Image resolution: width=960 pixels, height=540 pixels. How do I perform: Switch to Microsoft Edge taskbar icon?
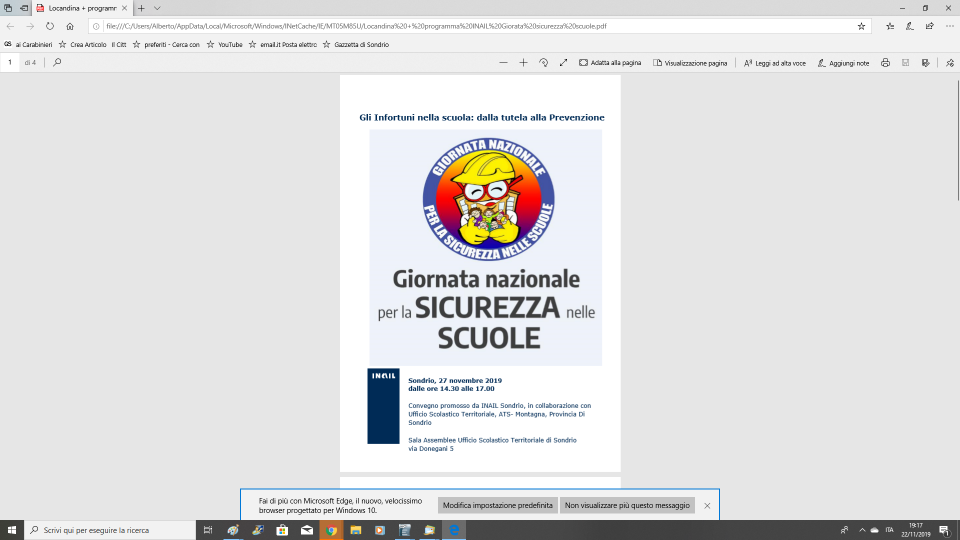click(454, 530)
